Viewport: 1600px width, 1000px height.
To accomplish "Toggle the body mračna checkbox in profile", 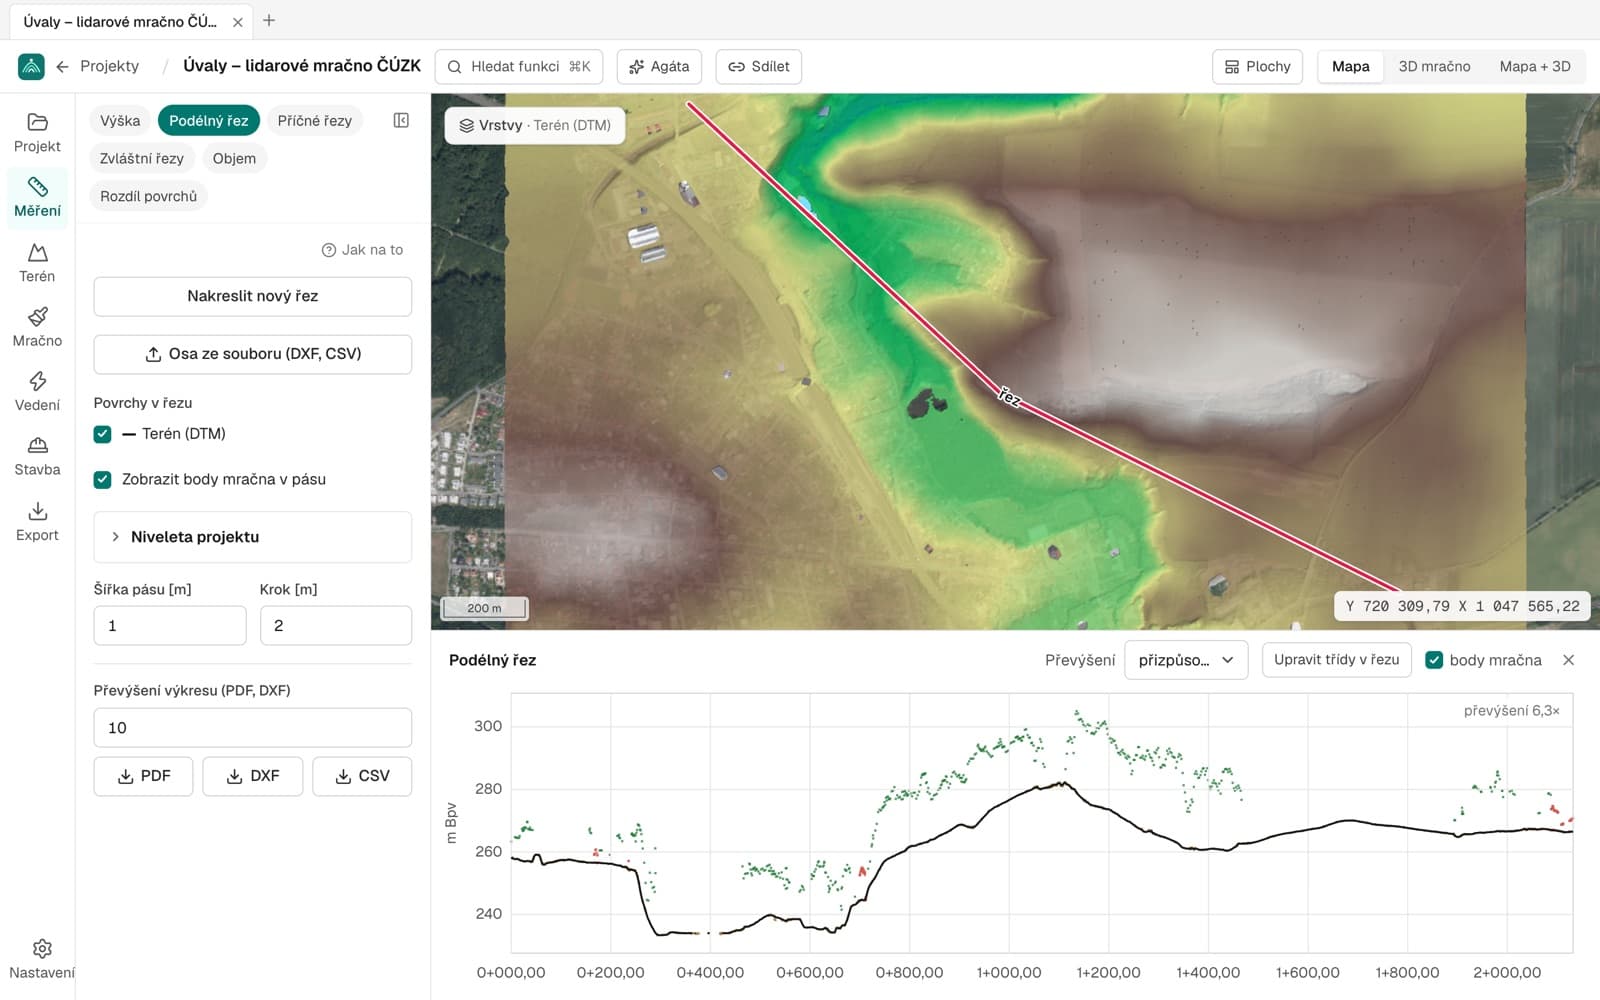I will 1434,660.
